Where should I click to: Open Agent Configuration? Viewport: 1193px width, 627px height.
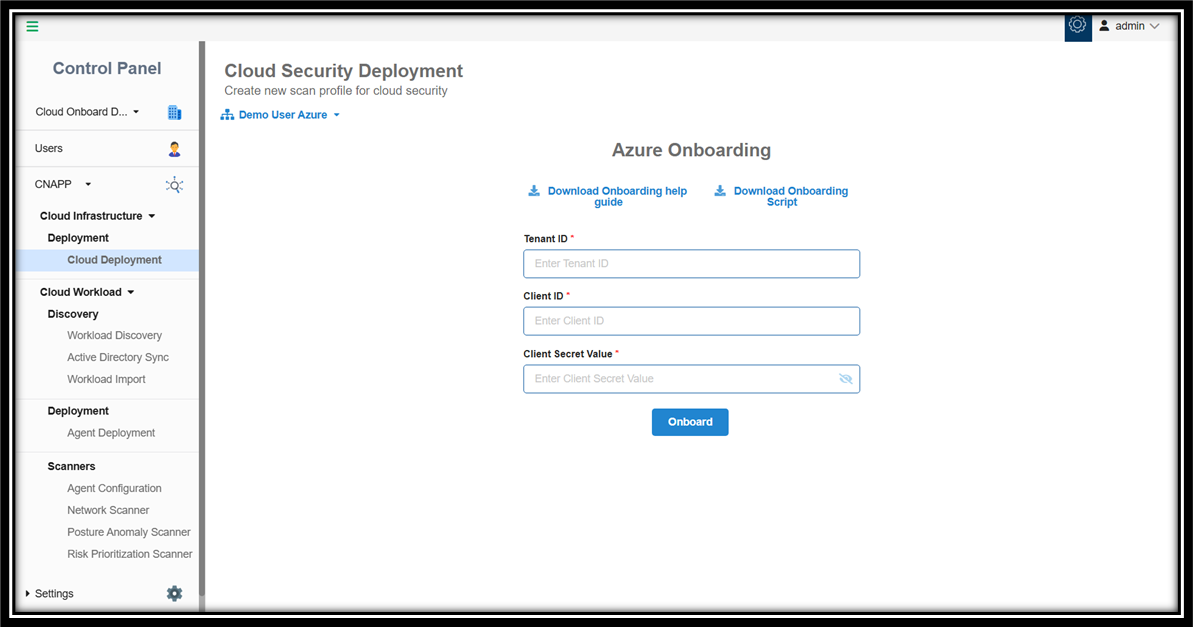click(114, 489)
